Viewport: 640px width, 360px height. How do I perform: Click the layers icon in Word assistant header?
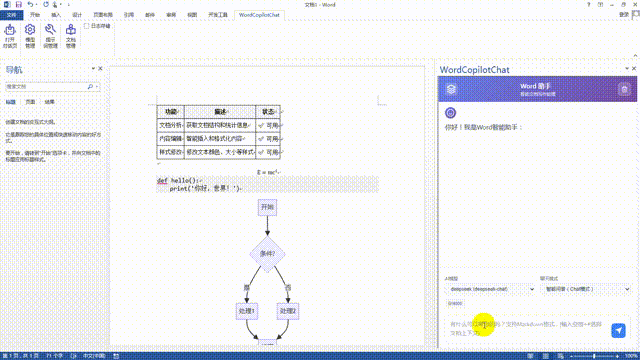click(x=451, y=89)
